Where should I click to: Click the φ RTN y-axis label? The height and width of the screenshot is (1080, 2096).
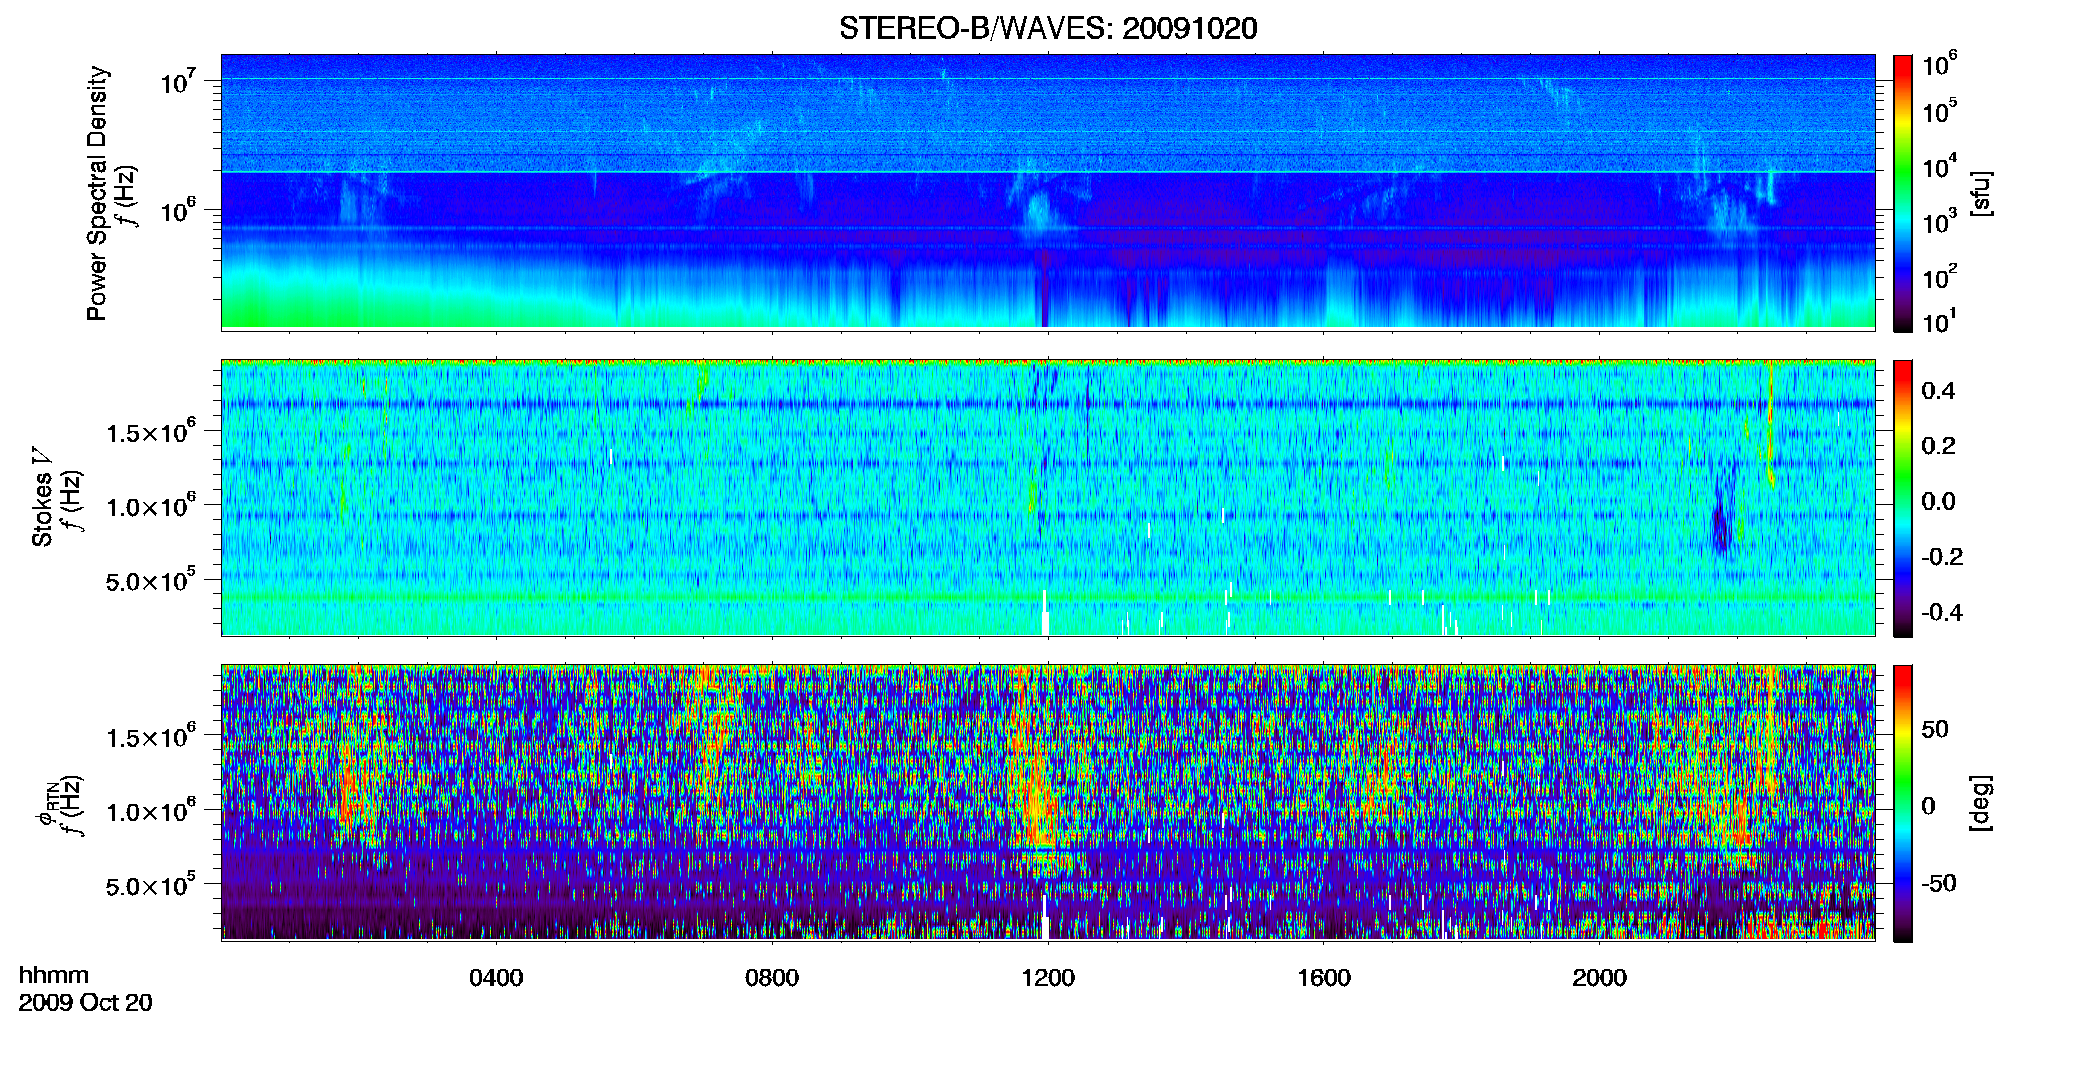(x=46, y=805)
